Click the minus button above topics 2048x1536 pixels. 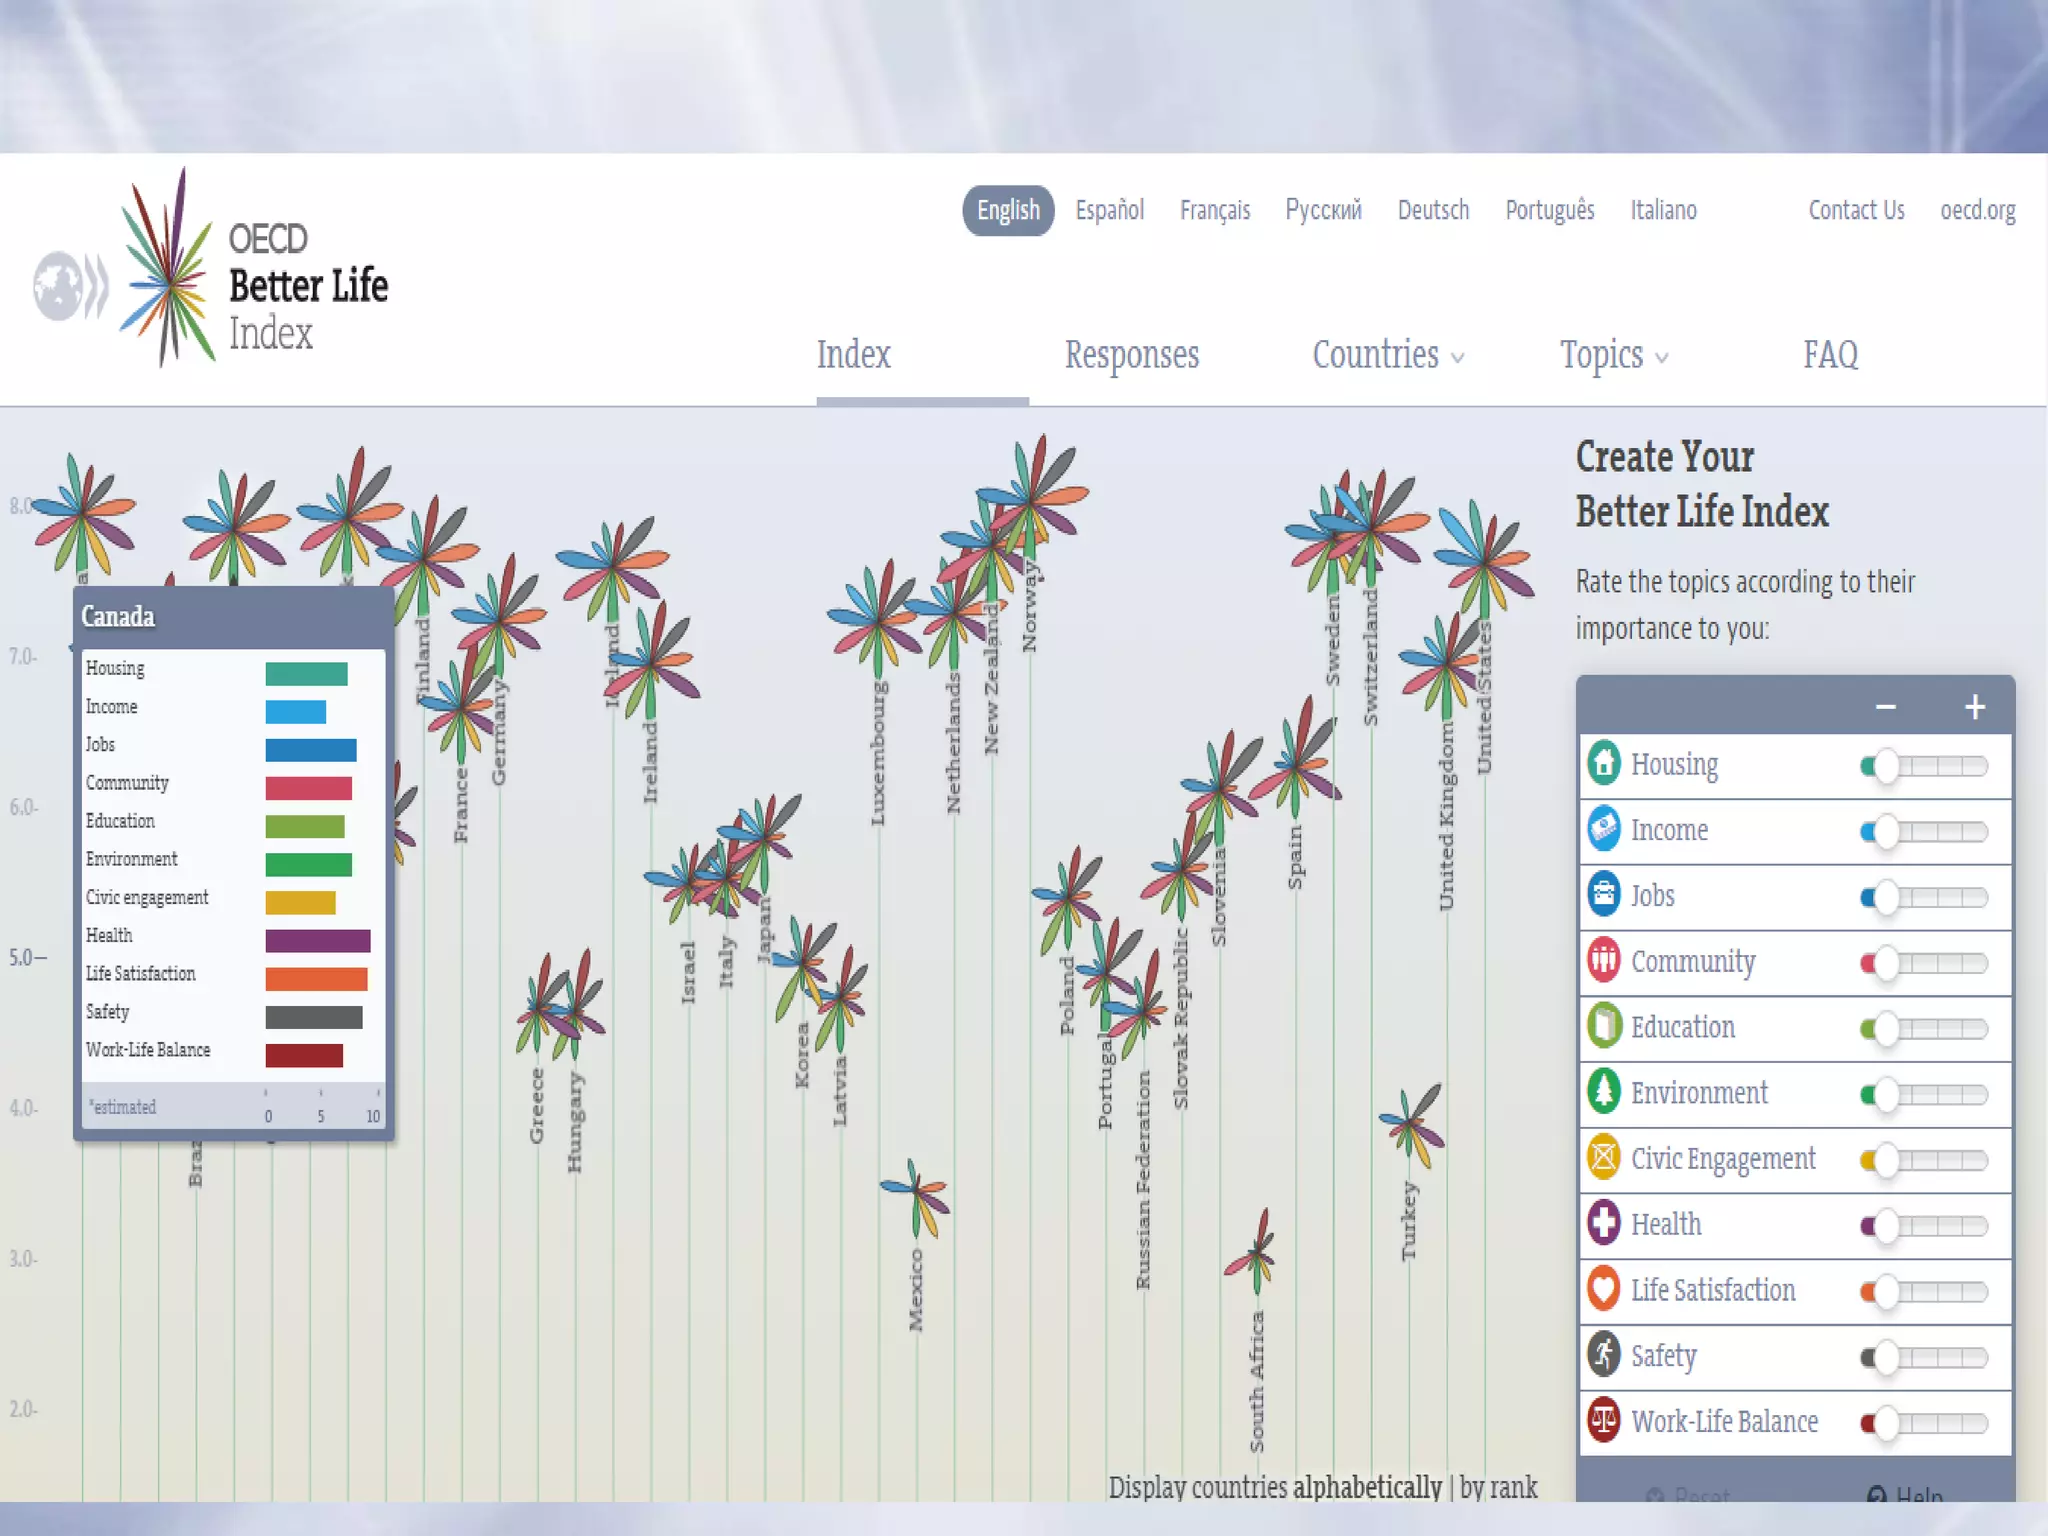pos(1885,707)
